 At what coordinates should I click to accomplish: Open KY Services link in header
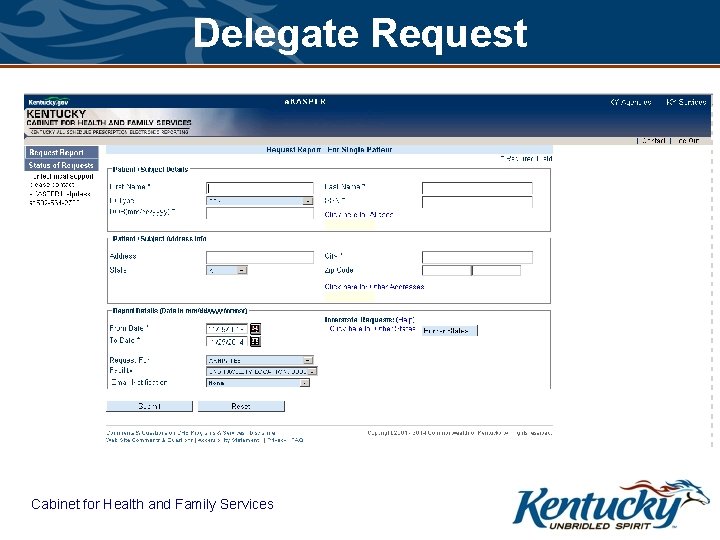coord(686,102)
